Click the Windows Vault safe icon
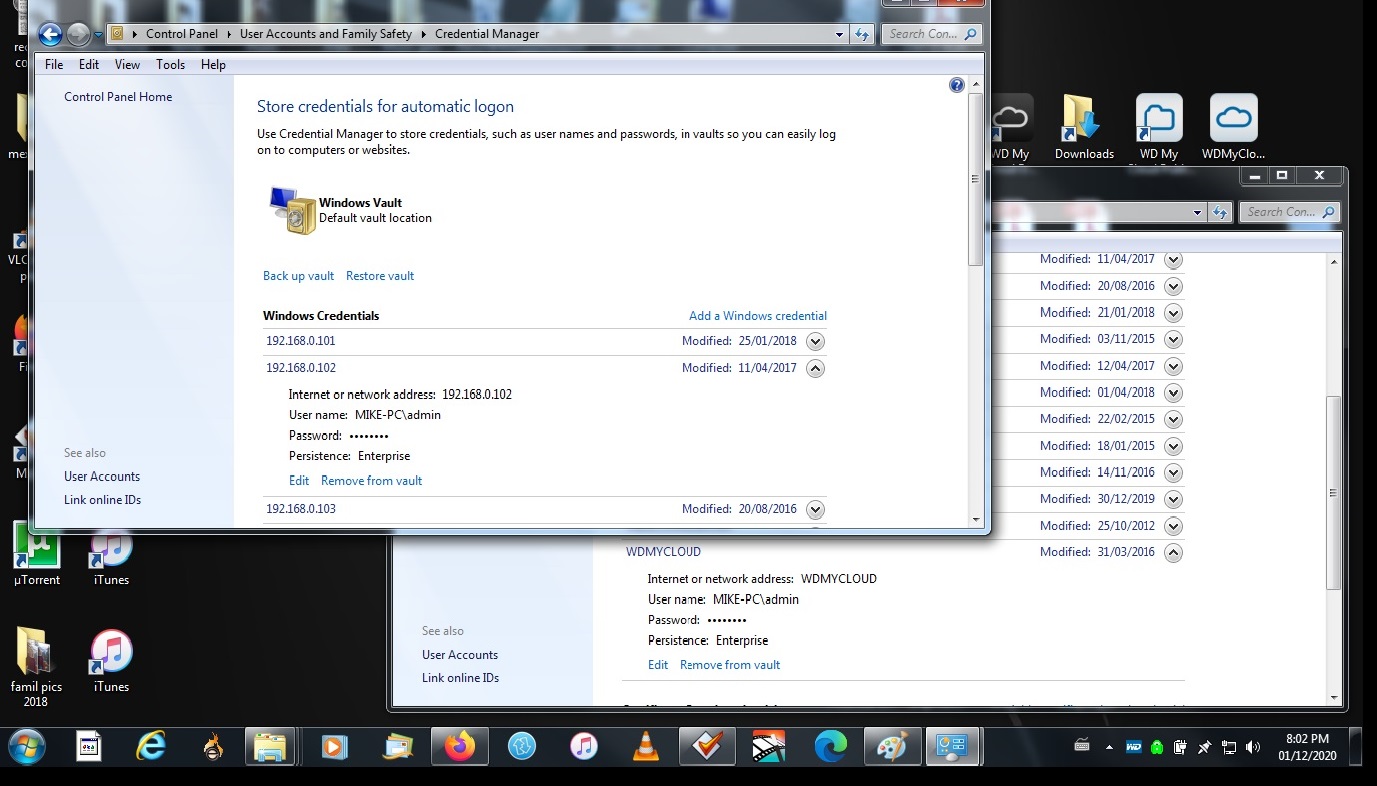 tap(292, 210)
